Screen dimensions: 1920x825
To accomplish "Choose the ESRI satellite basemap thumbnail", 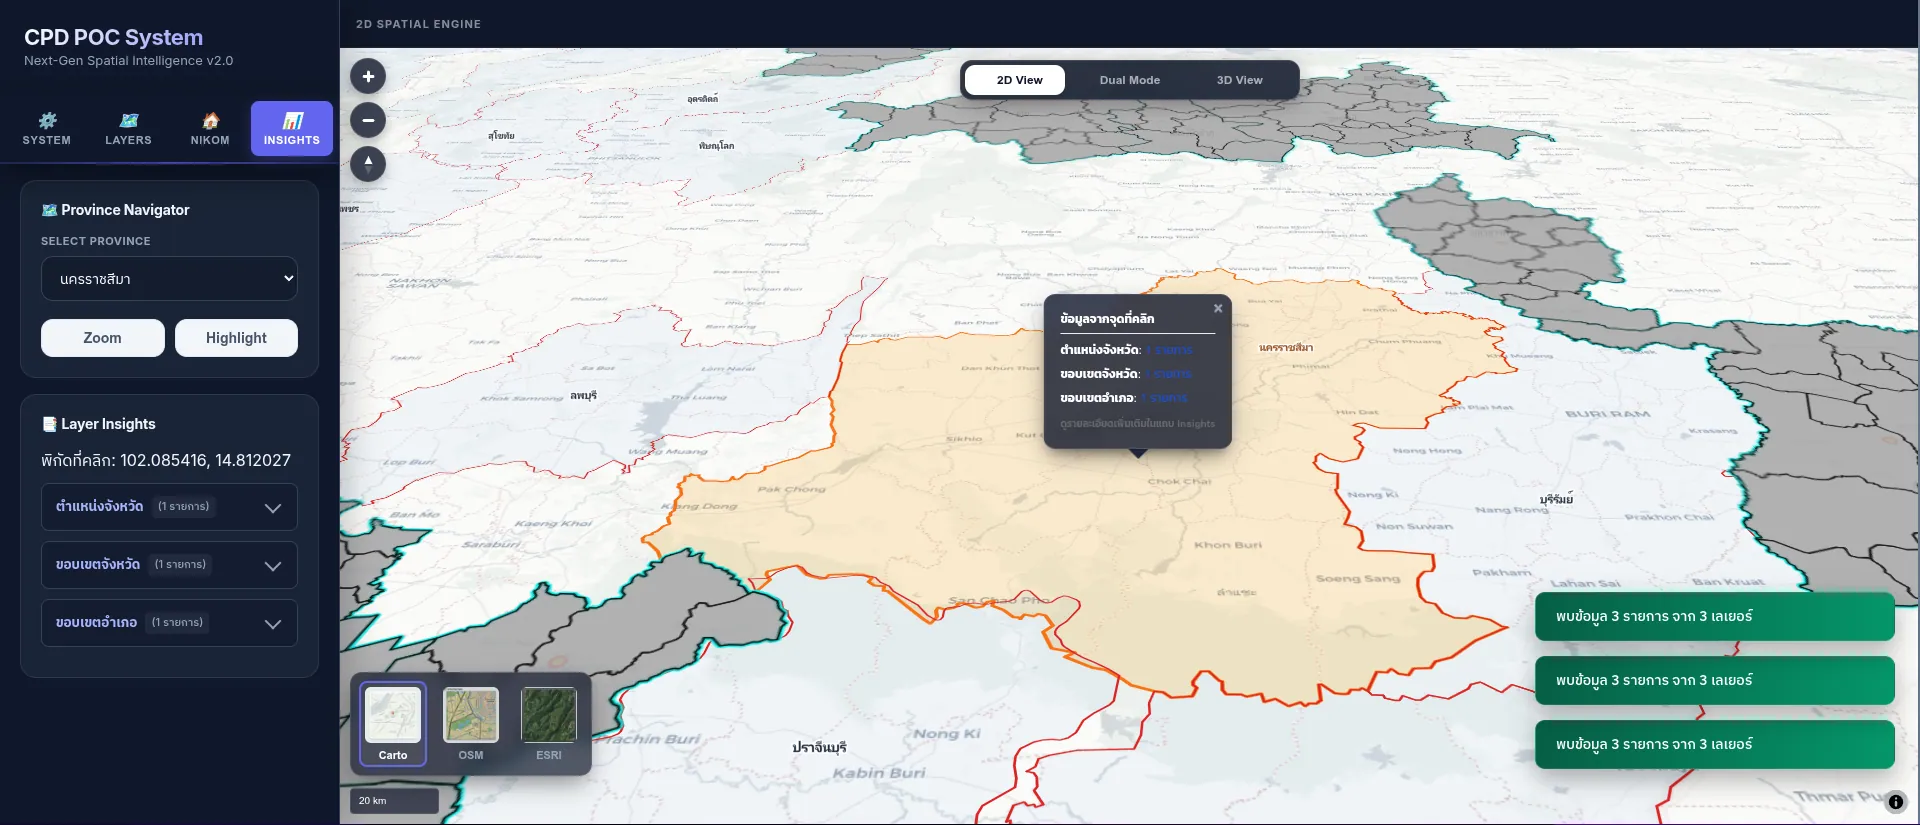I will (x=549, y=724).
